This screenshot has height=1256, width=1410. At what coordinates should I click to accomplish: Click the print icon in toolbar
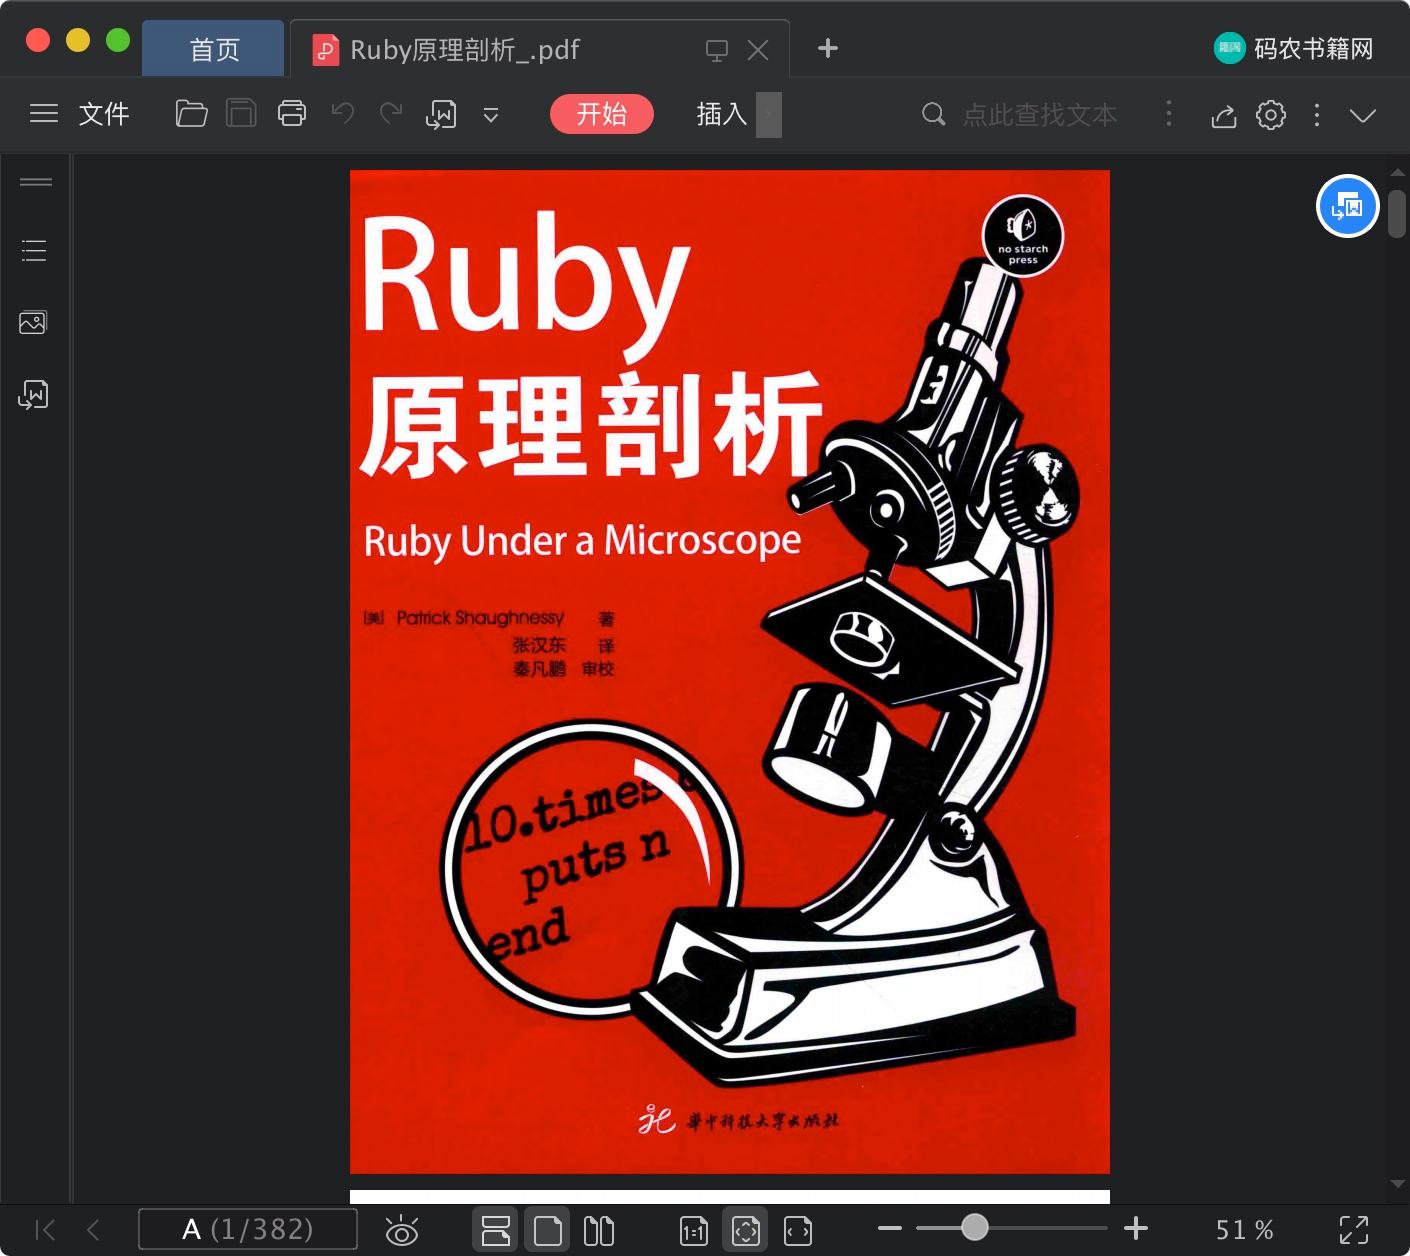pyautogui.click(x=292, y=114)
